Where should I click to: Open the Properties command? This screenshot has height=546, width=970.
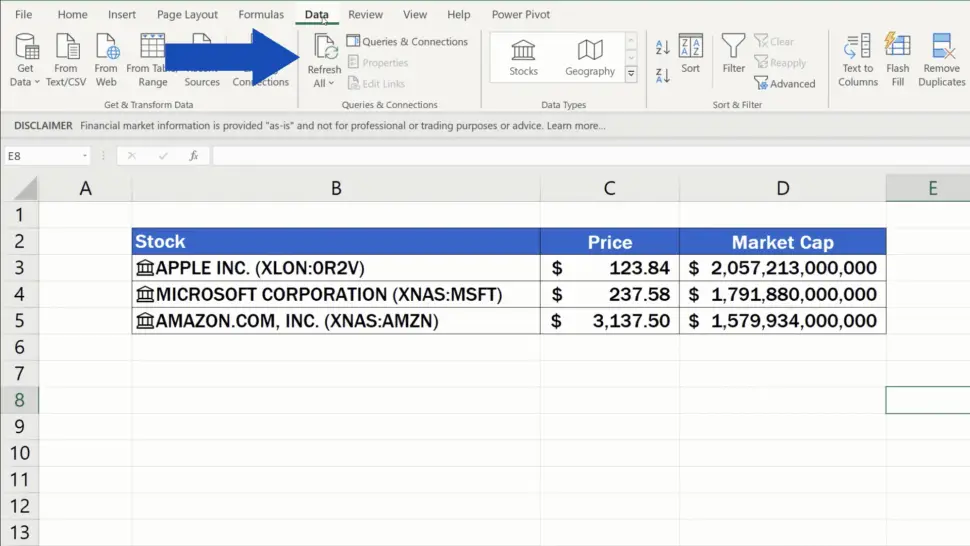tap(378, 62)
